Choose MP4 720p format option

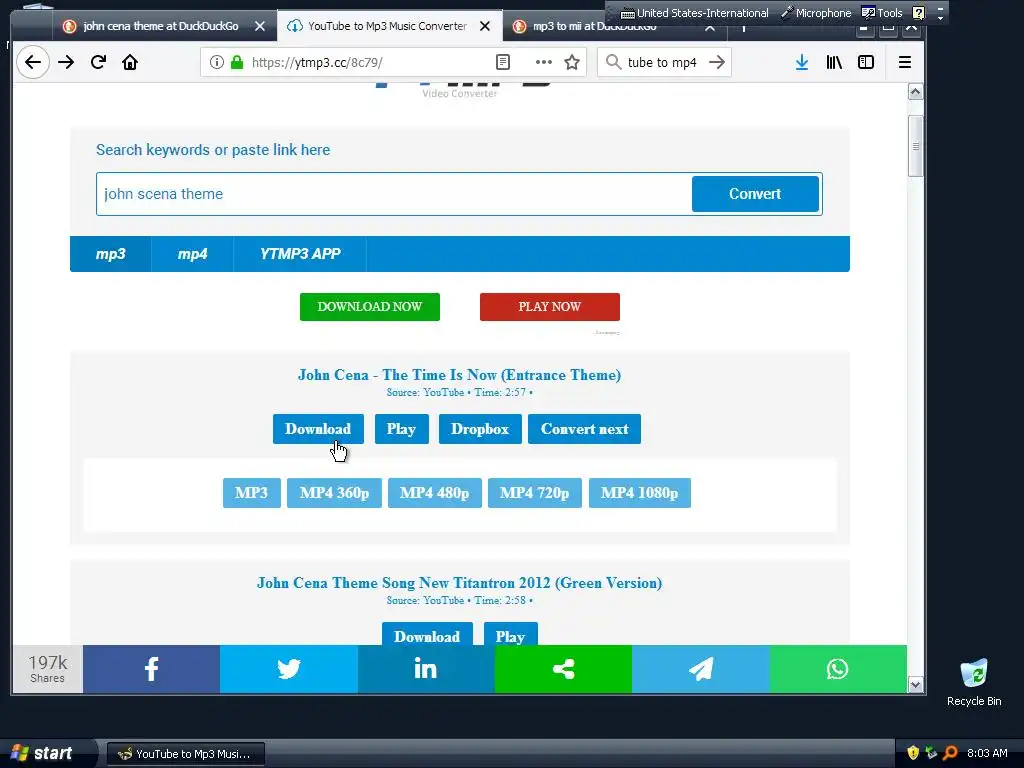point(534,493)
